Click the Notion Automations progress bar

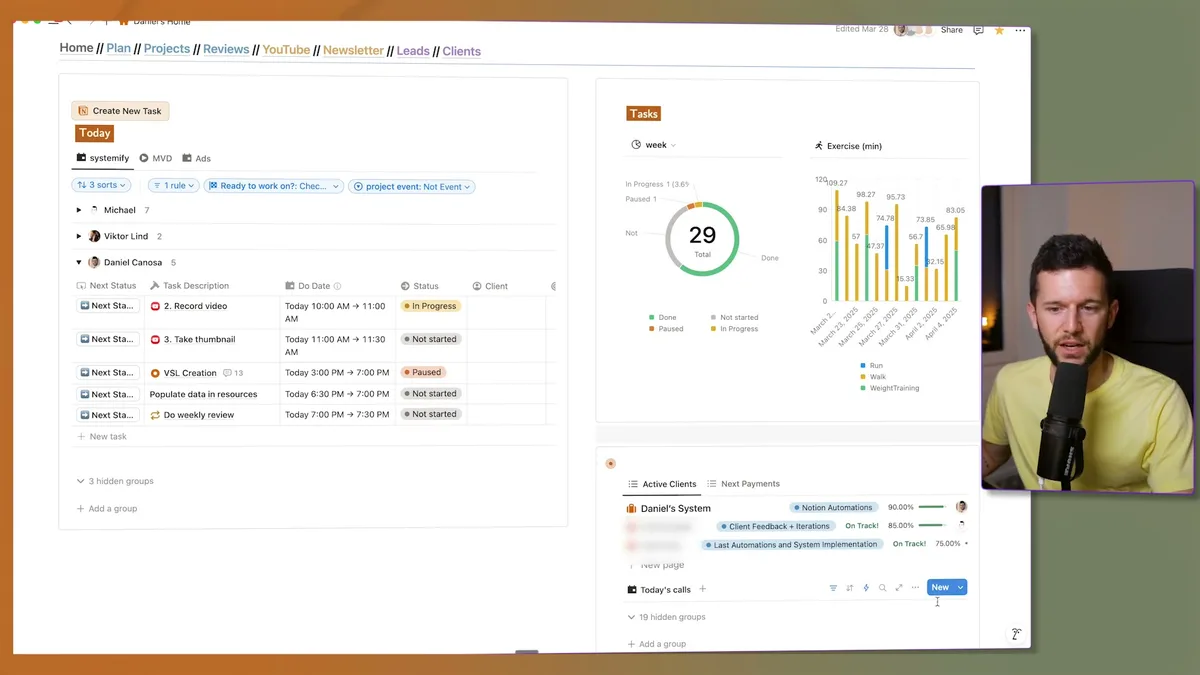(x=930, y=507)
